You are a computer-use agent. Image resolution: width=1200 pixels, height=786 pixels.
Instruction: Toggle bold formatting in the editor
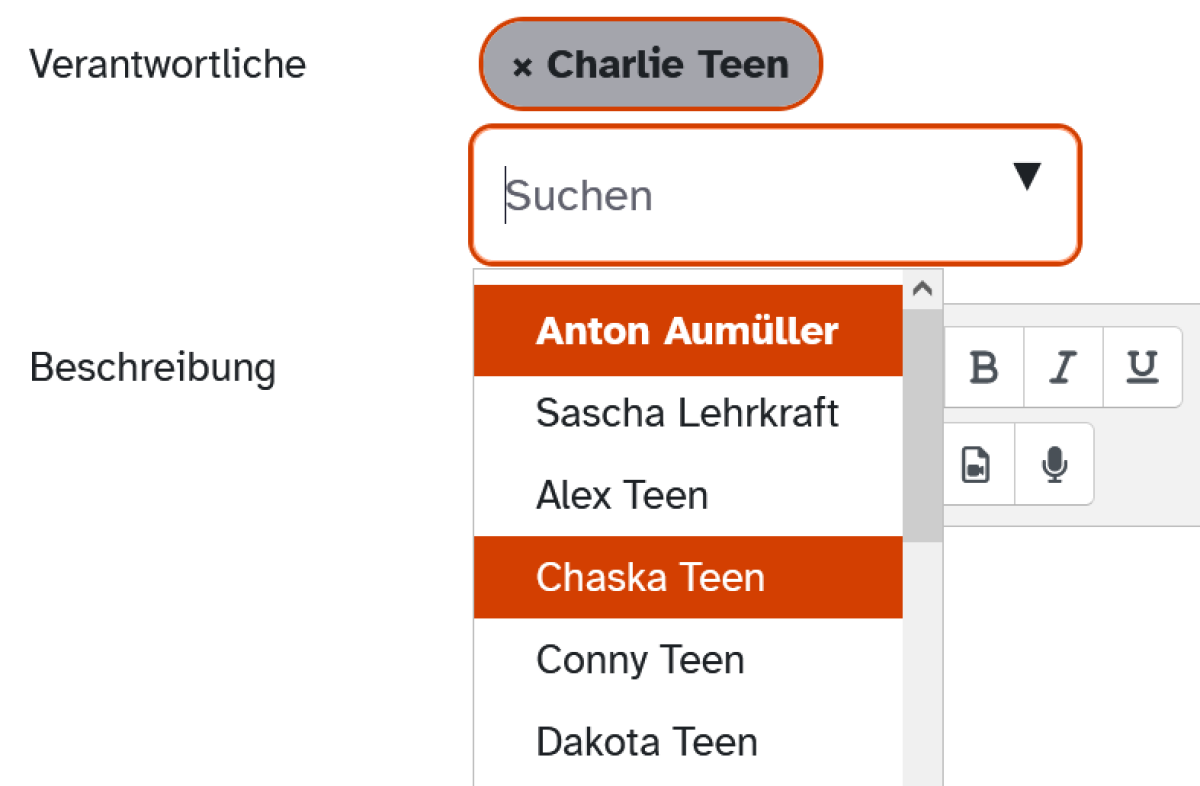coord(984,367)
